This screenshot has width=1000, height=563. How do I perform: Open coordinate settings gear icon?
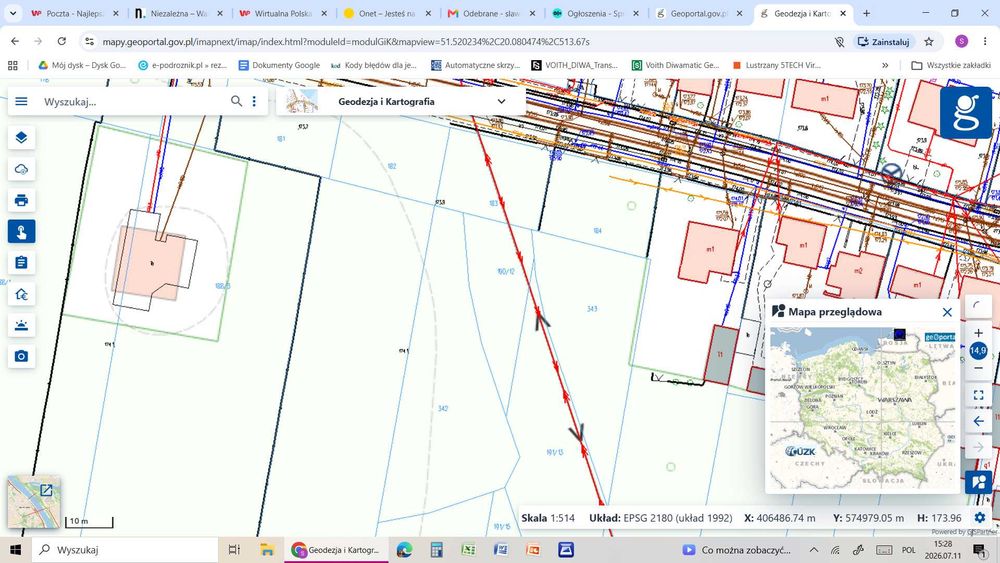coord(980,518)
